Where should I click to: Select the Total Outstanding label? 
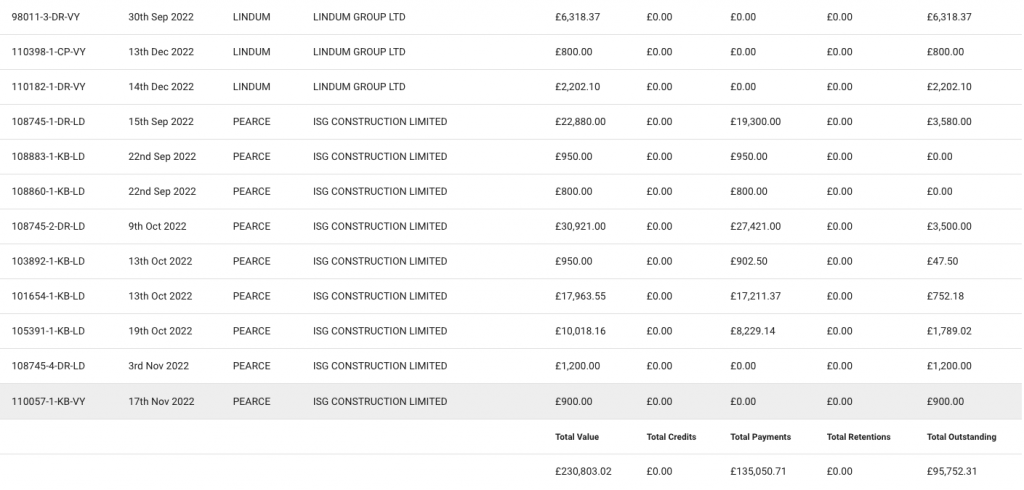tap(961, 437)
